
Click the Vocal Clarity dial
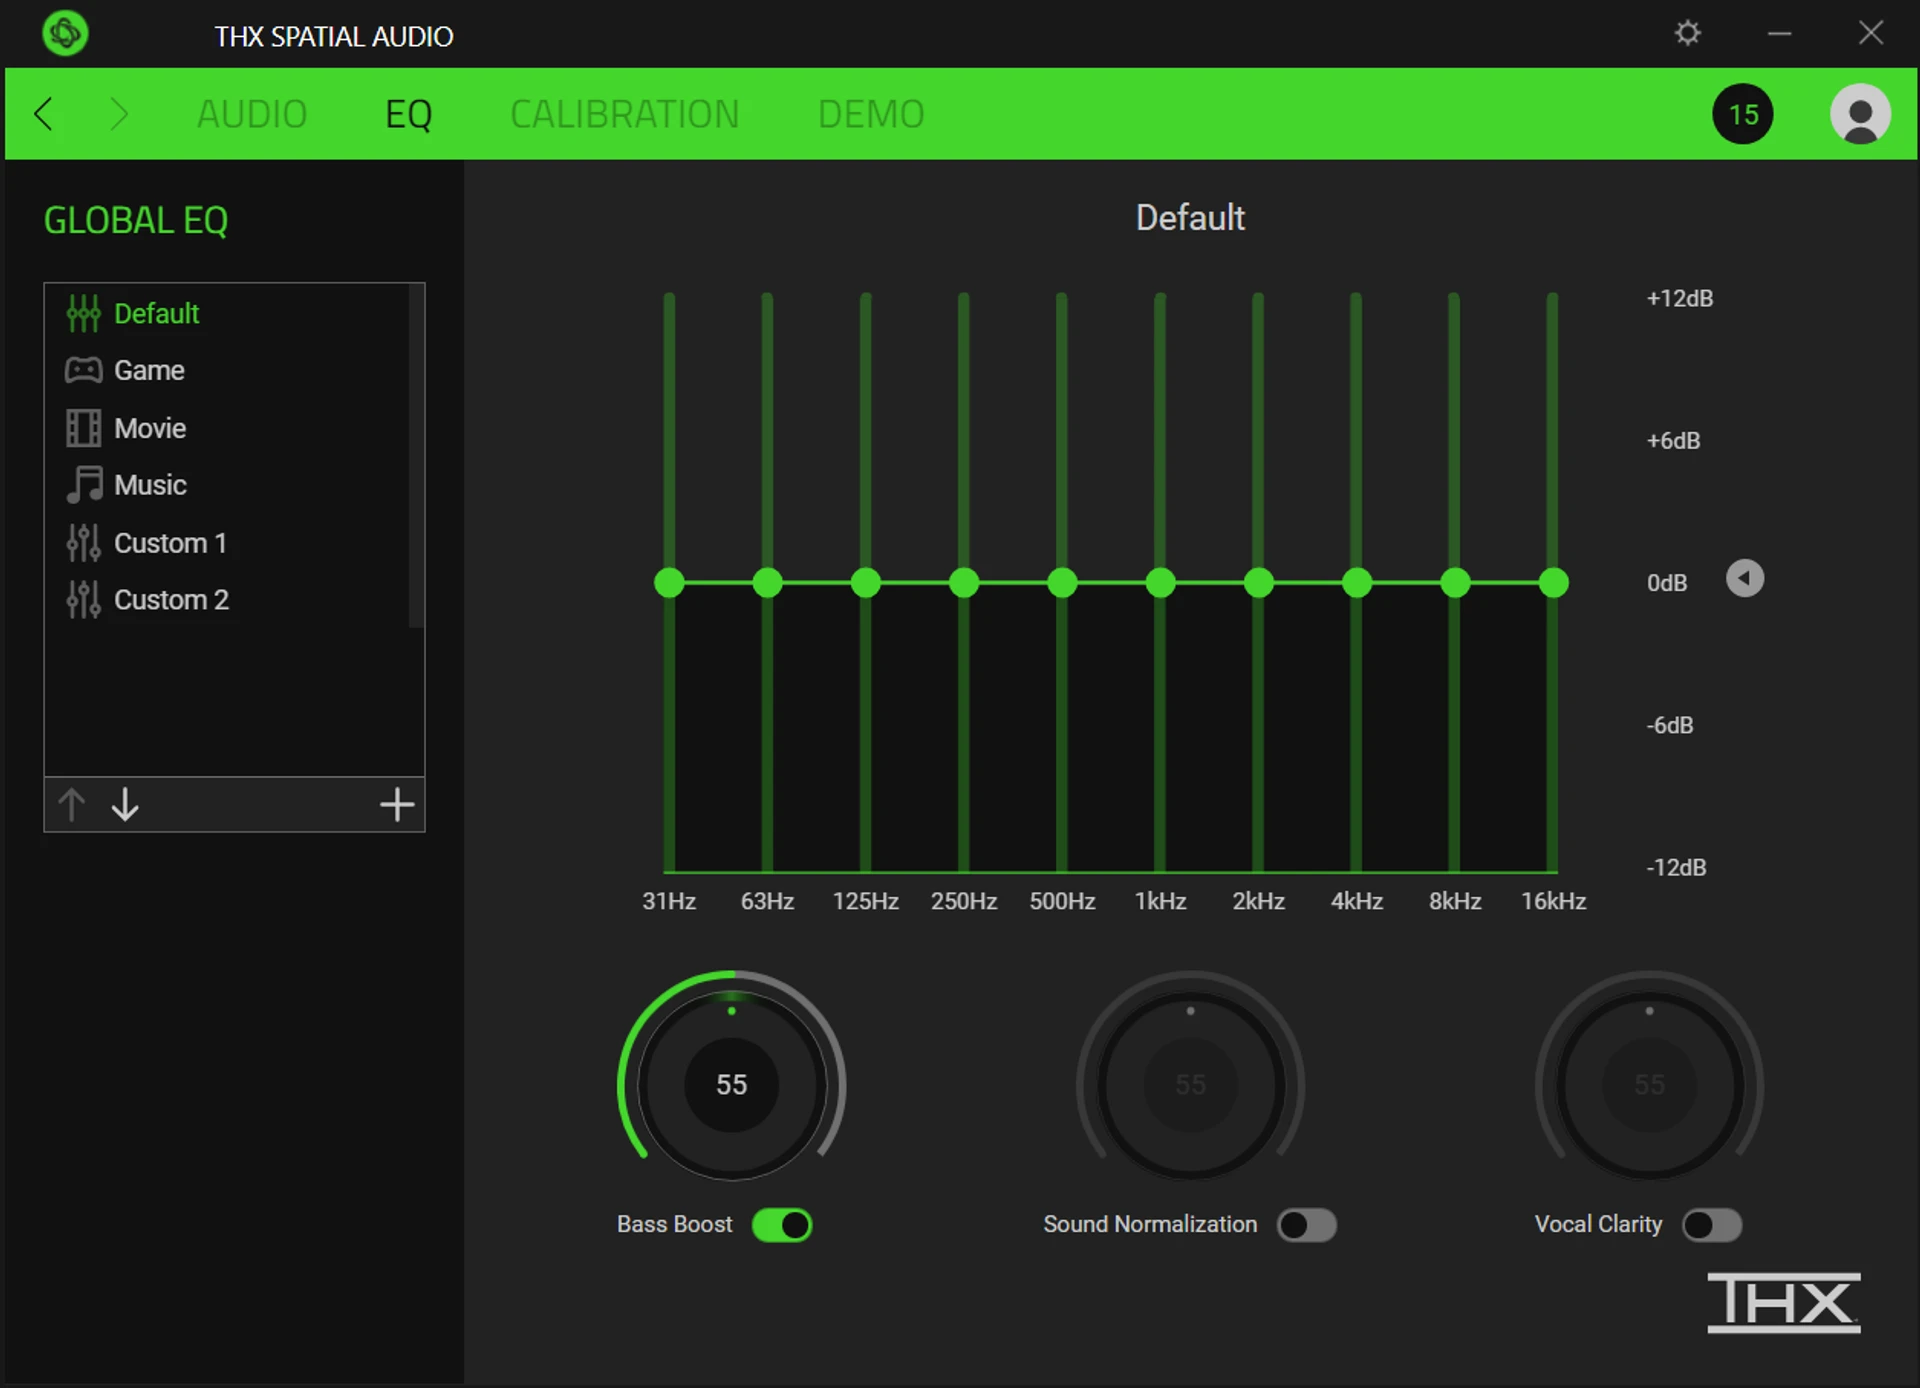1649,1084
